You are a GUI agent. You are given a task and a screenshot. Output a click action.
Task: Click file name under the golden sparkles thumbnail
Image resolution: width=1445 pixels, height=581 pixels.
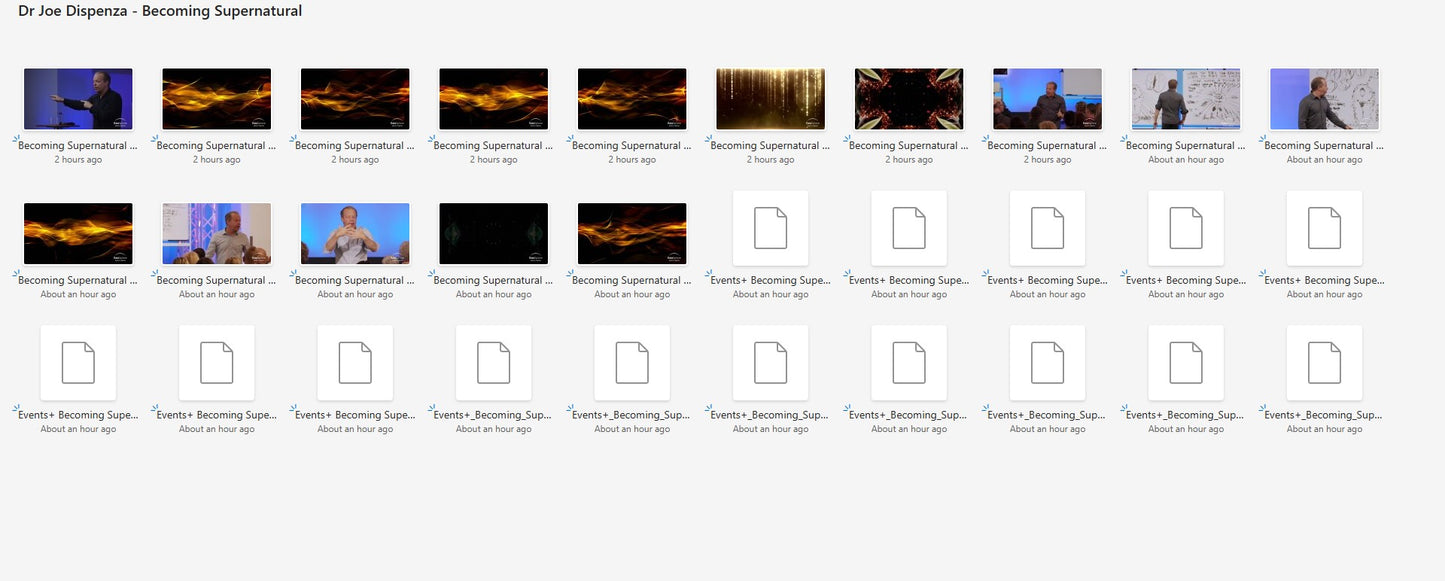tap(770, 146)
